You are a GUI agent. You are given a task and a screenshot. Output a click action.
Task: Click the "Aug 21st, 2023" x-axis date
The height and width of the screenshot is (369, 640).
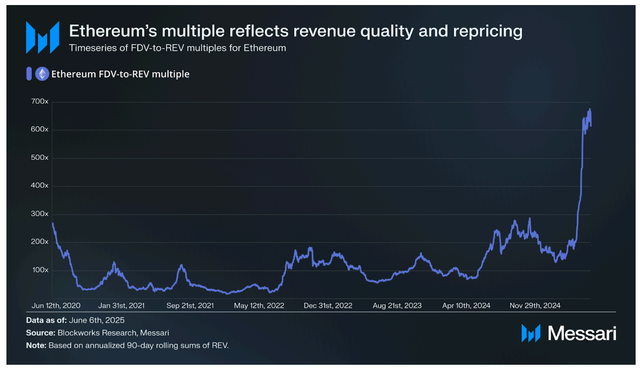(397, 305)
